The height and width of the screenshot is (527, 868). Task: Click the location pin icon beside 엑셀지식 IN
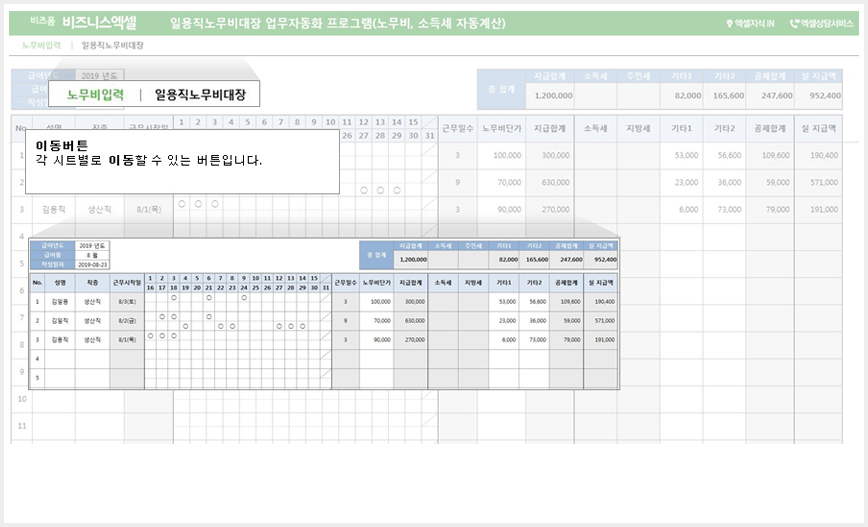729,23
